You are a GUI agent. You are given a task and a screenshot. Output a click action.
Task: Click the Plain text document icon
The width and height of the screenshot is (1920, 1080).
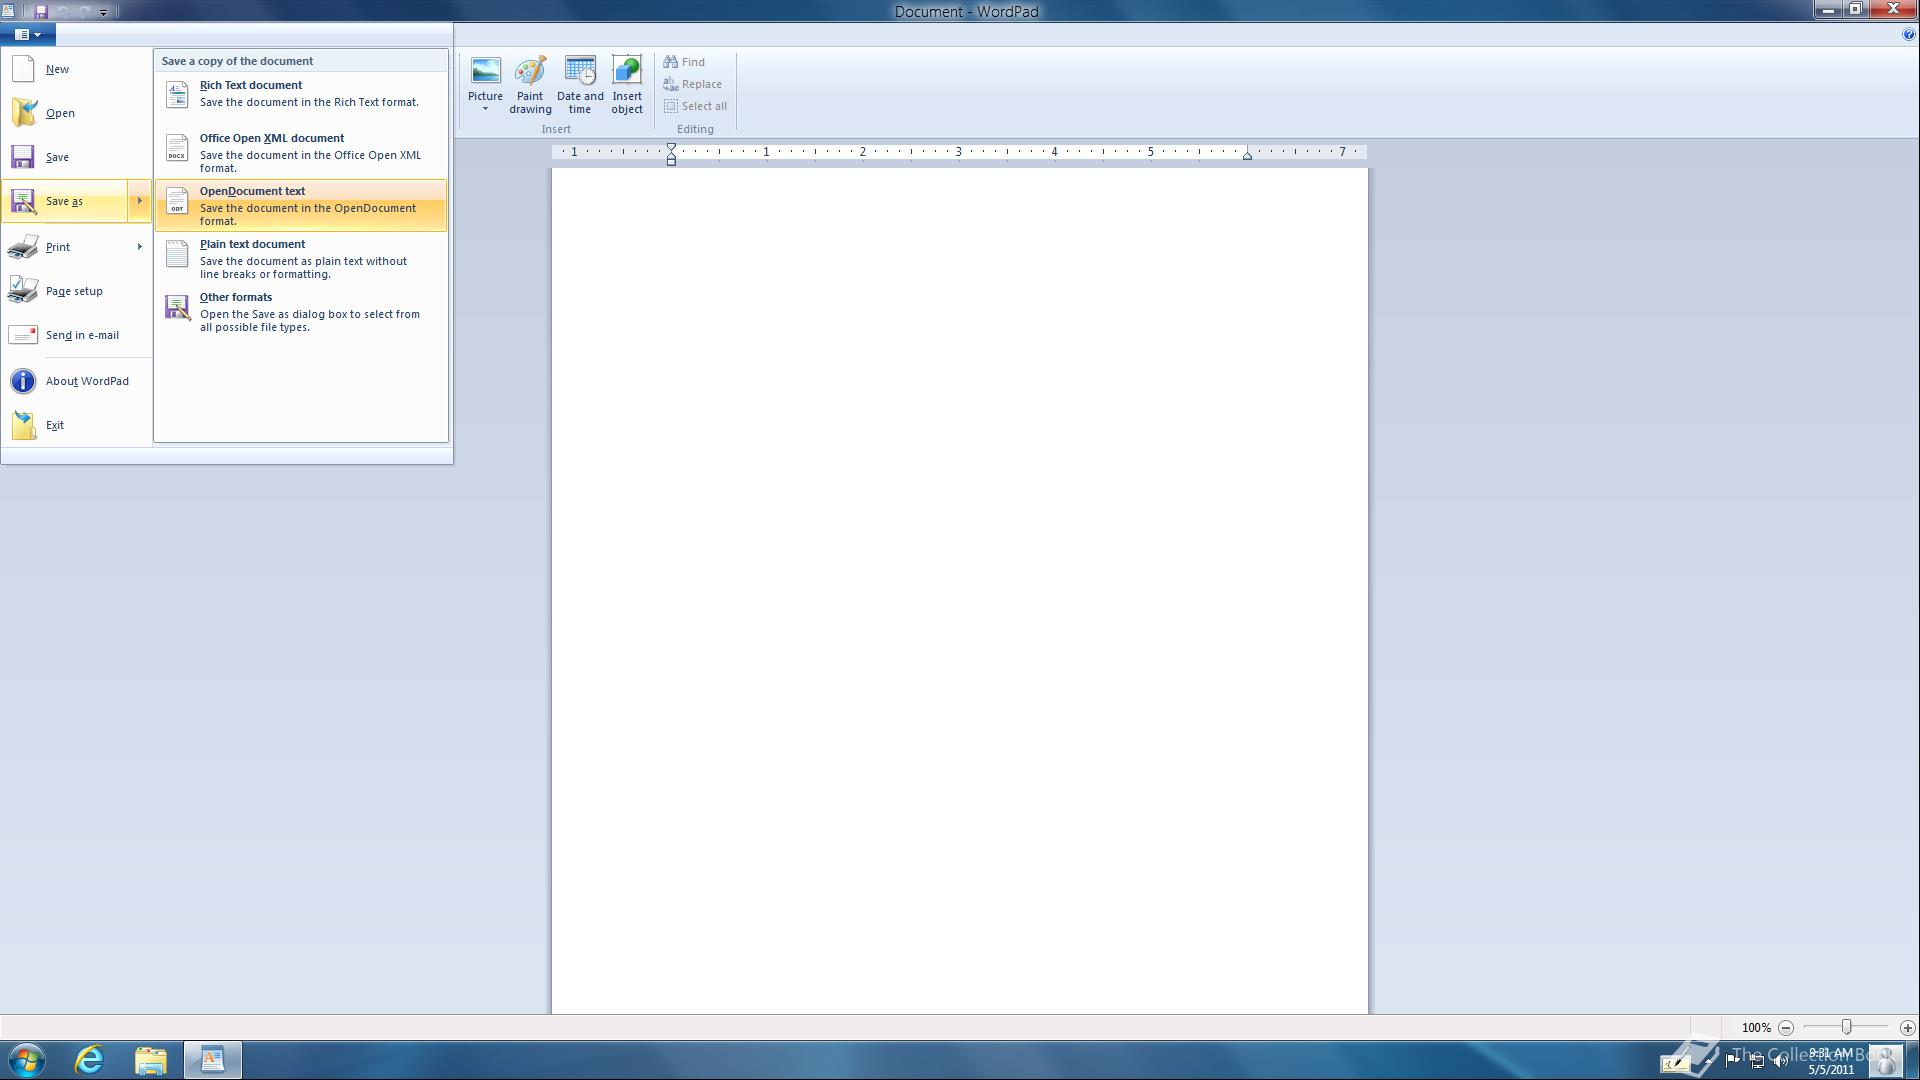click(177, 254)
